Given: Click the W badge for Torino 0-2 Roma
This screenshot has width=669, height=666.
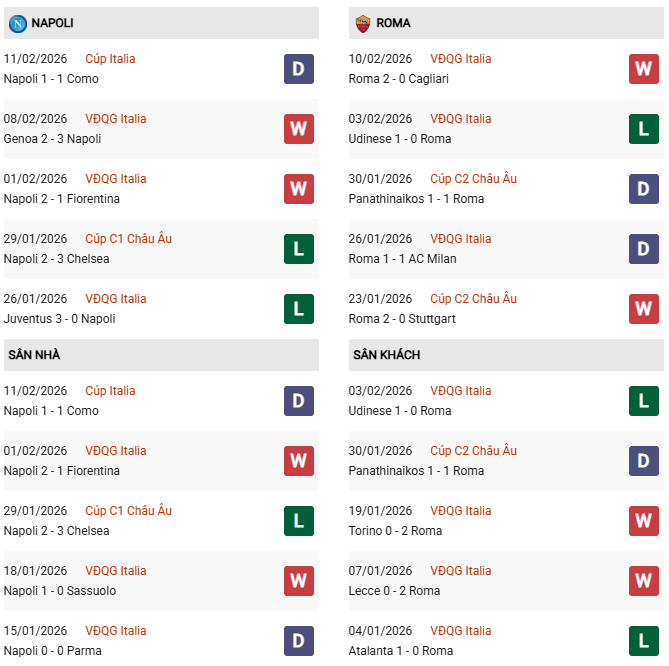Looking at the screenshot, I should tap(643, 521).
